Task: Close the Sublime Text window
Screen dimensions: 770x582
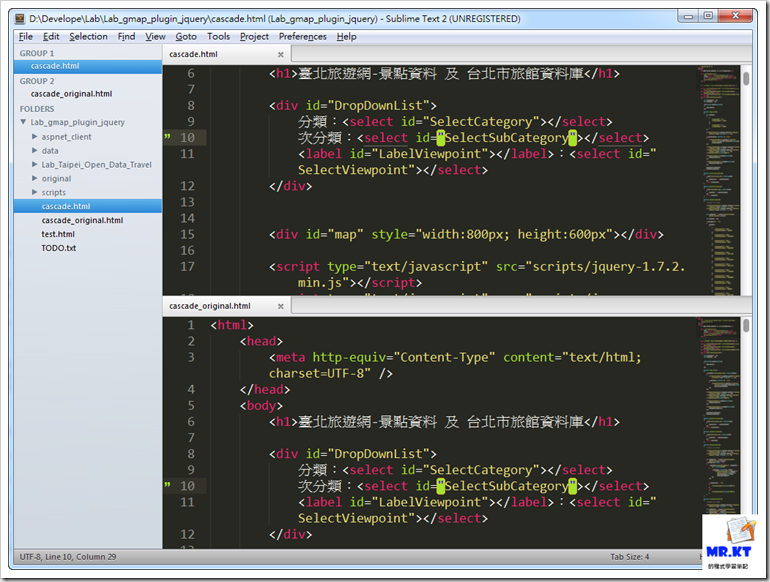Action: tap(735, 16)
